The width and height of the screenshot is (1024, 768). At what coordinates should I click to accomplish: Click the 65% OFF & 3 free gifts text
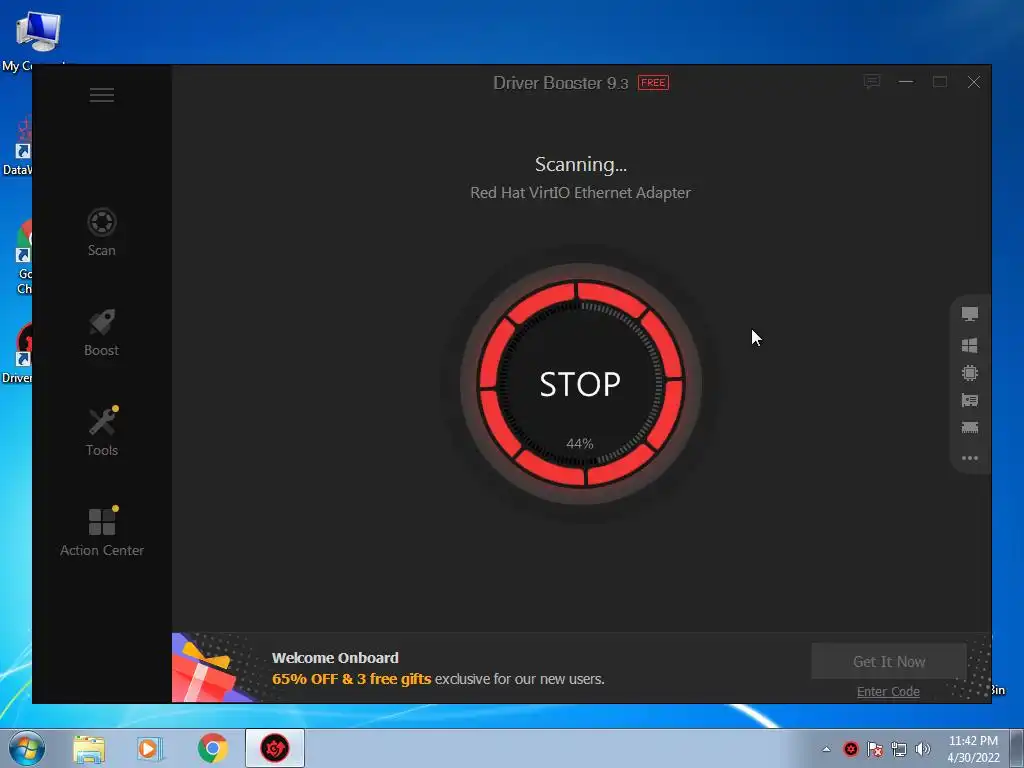pos(351,679)
